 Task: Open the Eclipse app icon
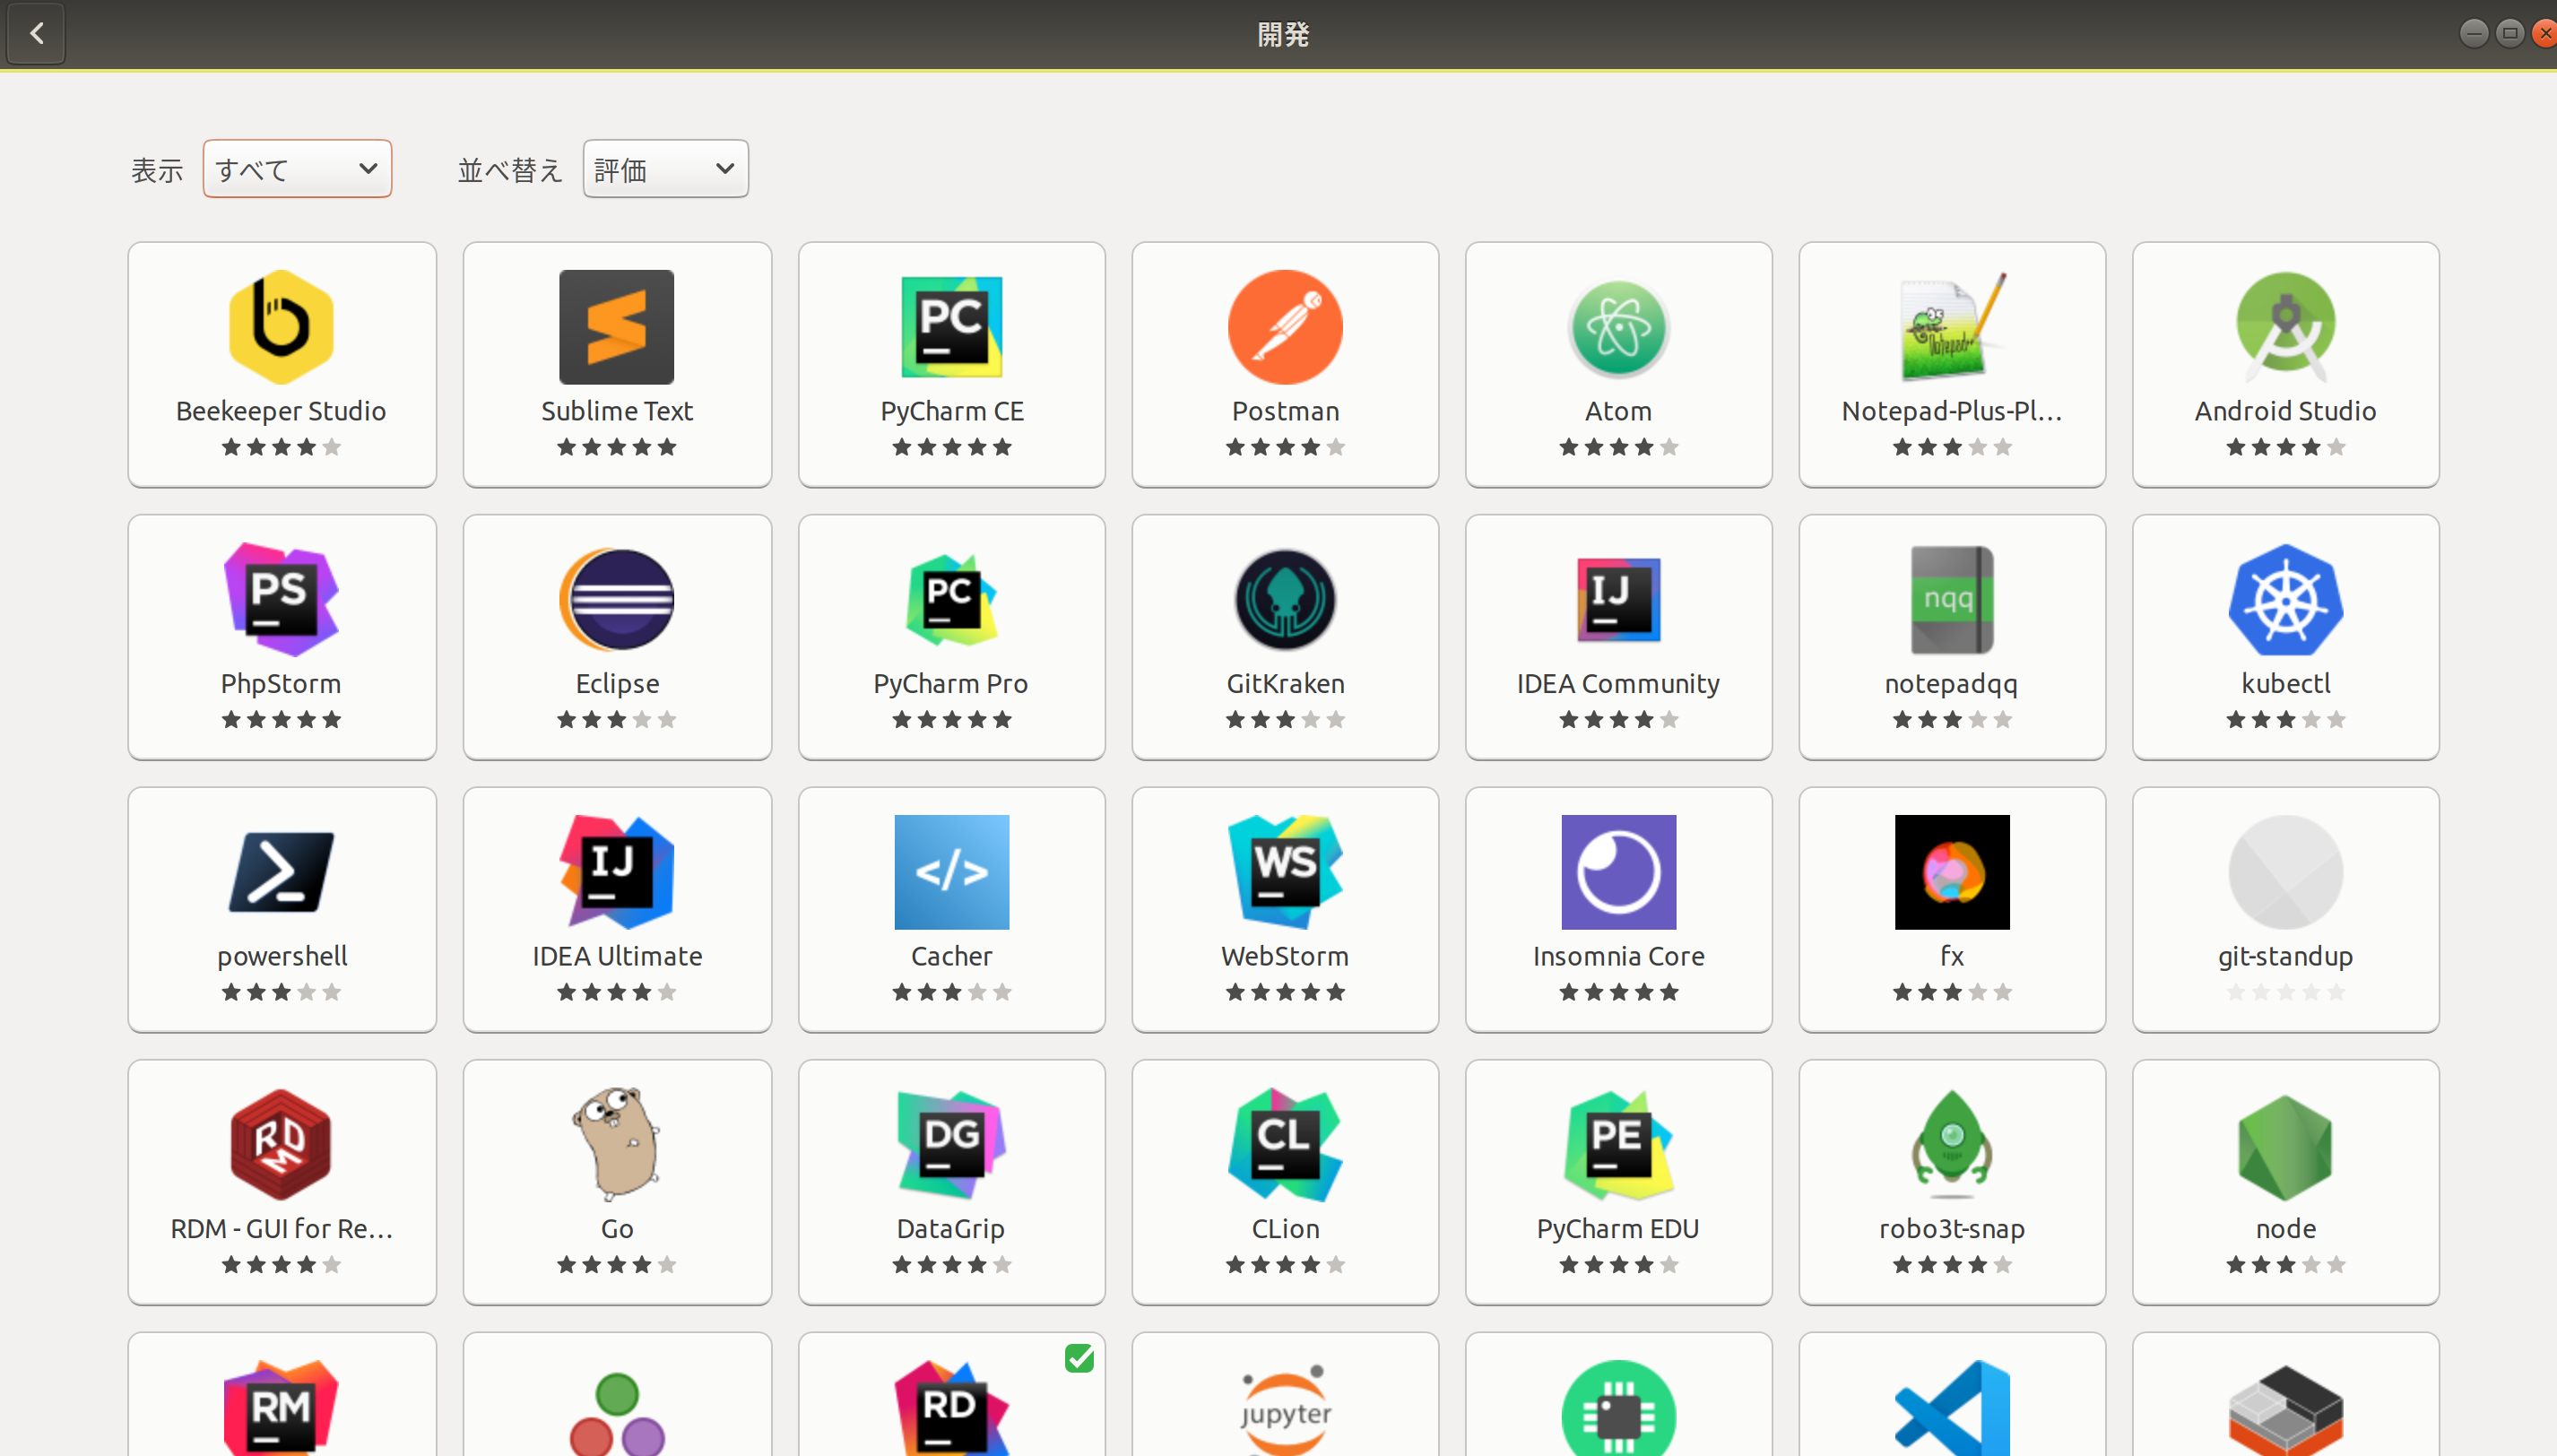point(616,599)
